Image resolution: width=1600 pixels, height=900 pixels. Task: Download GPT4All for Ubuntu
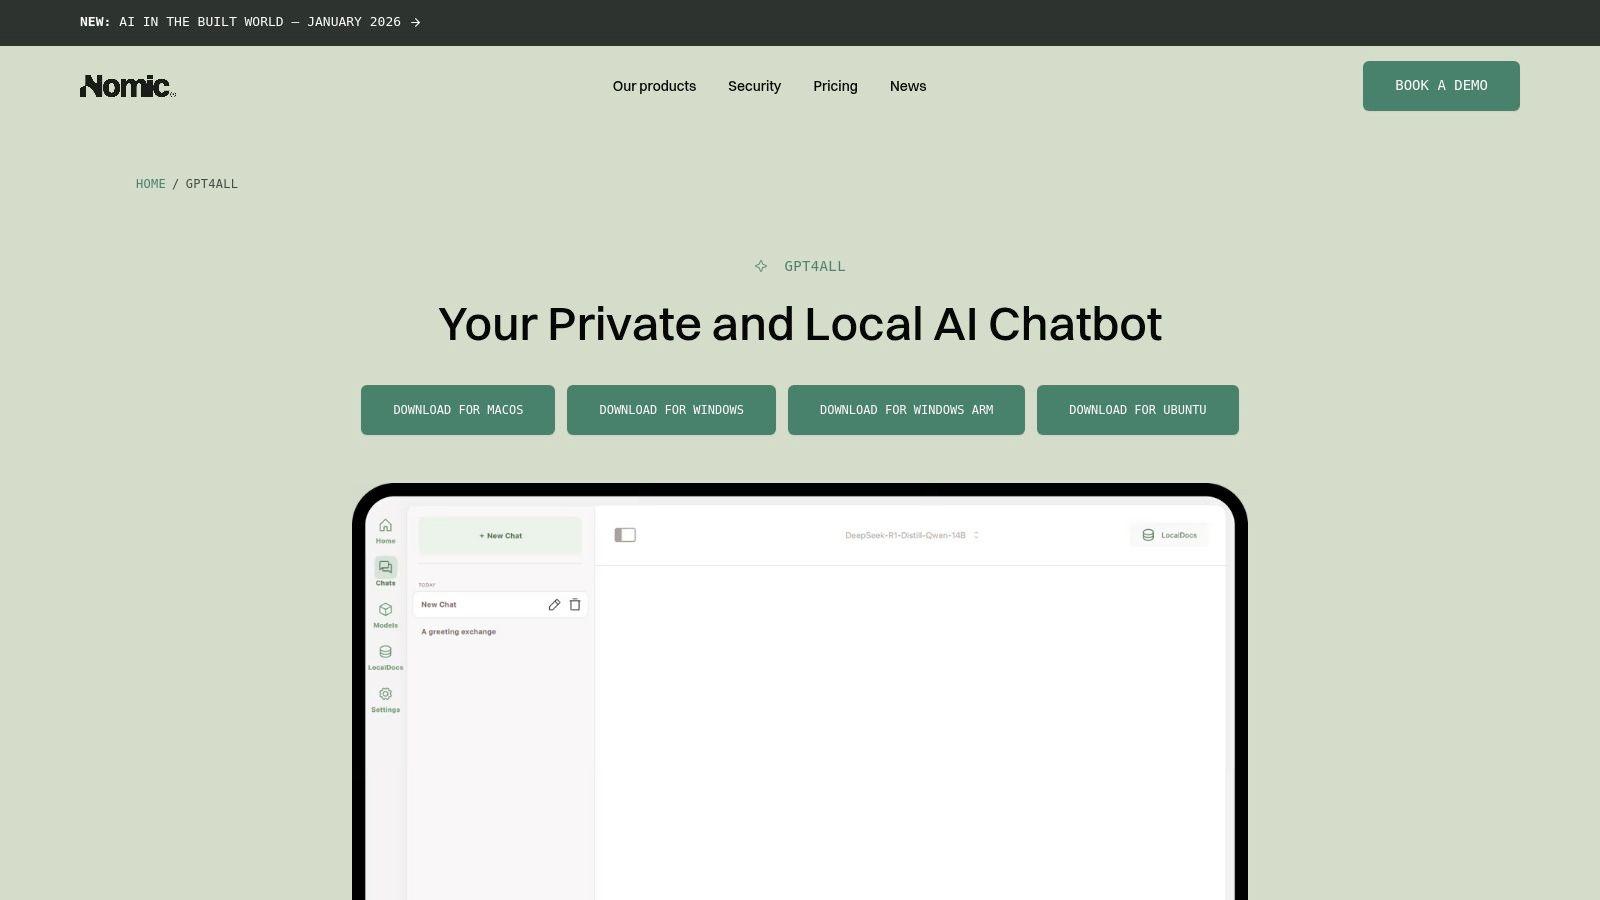(x=1138, y=410)
